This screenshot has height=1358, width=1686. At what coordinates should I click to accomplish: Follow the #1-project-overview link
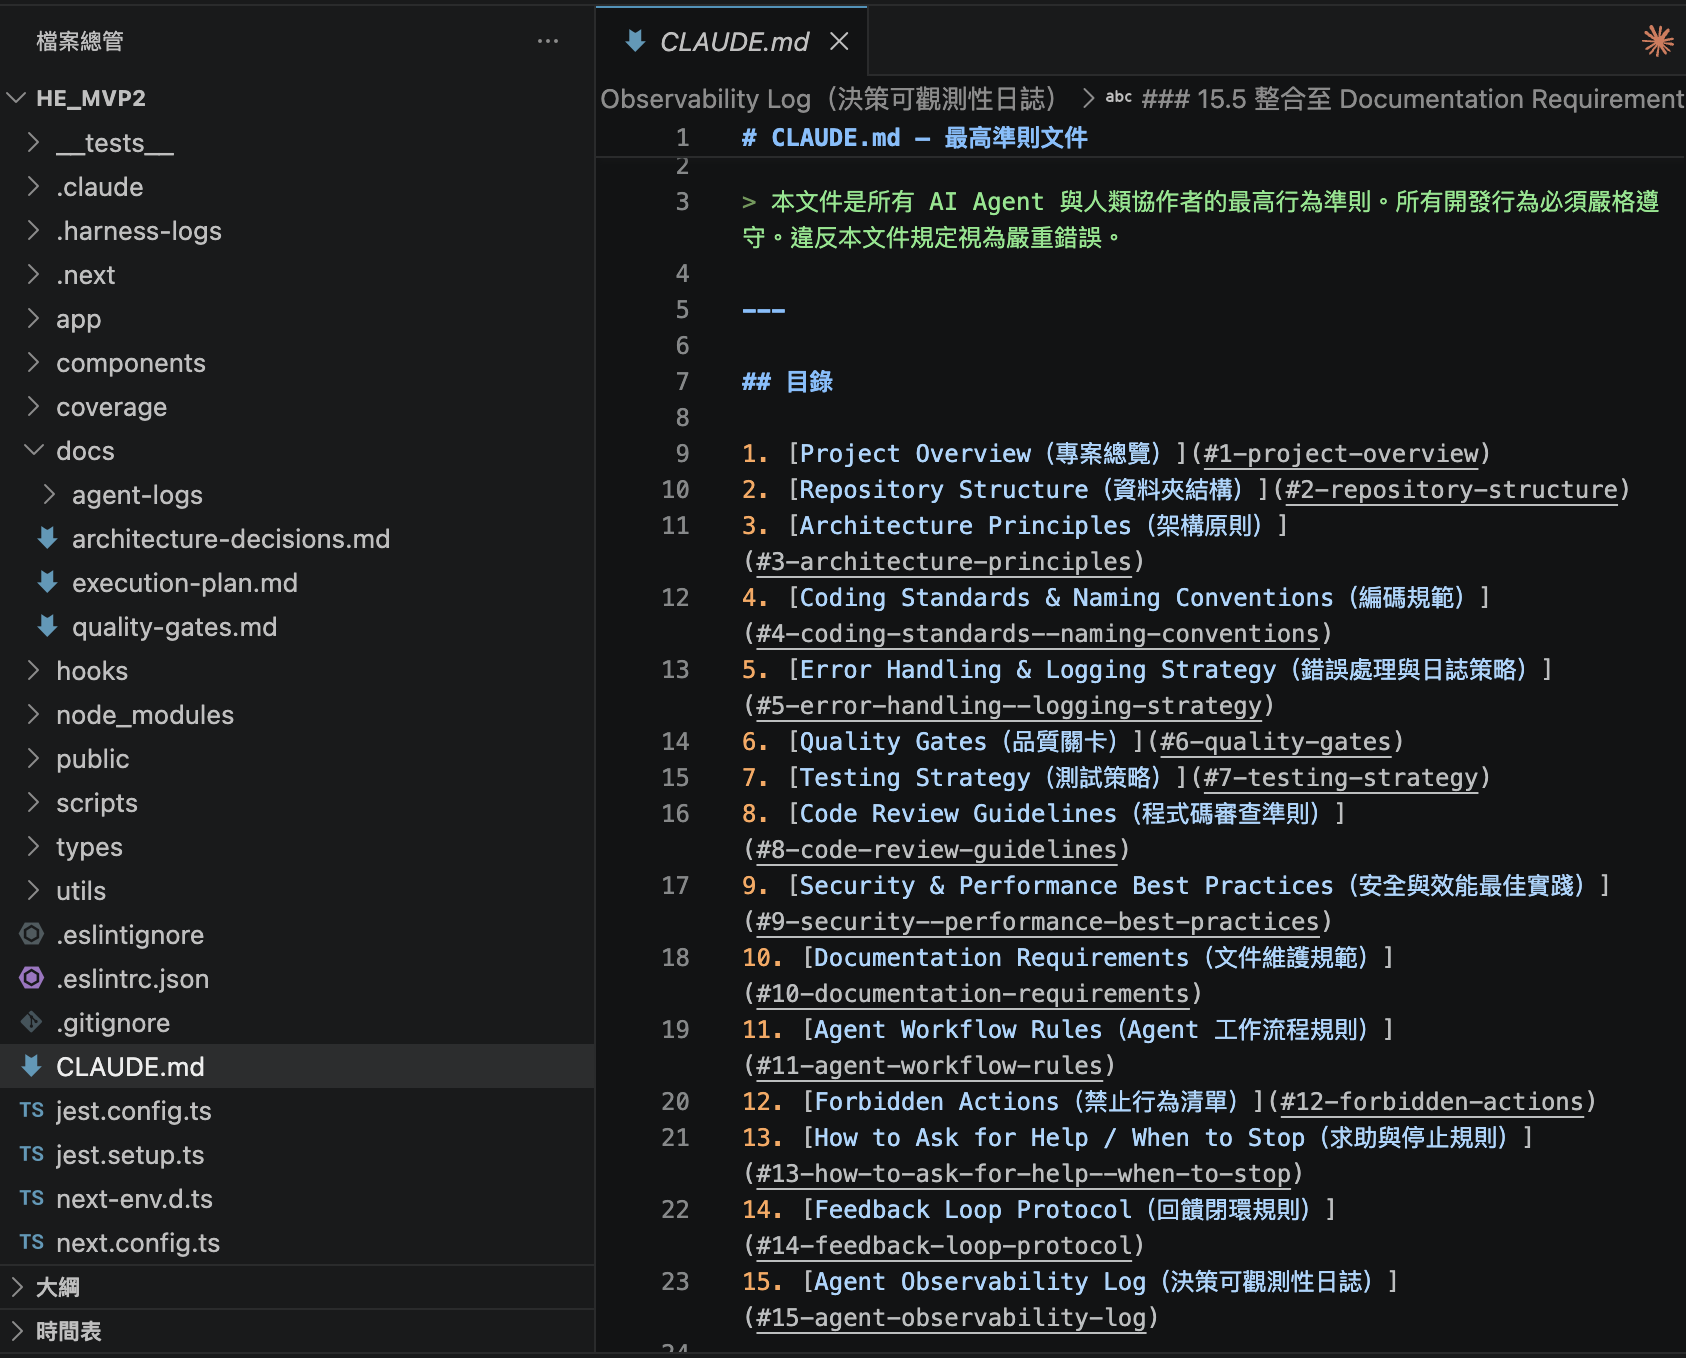pos(1341,453)
